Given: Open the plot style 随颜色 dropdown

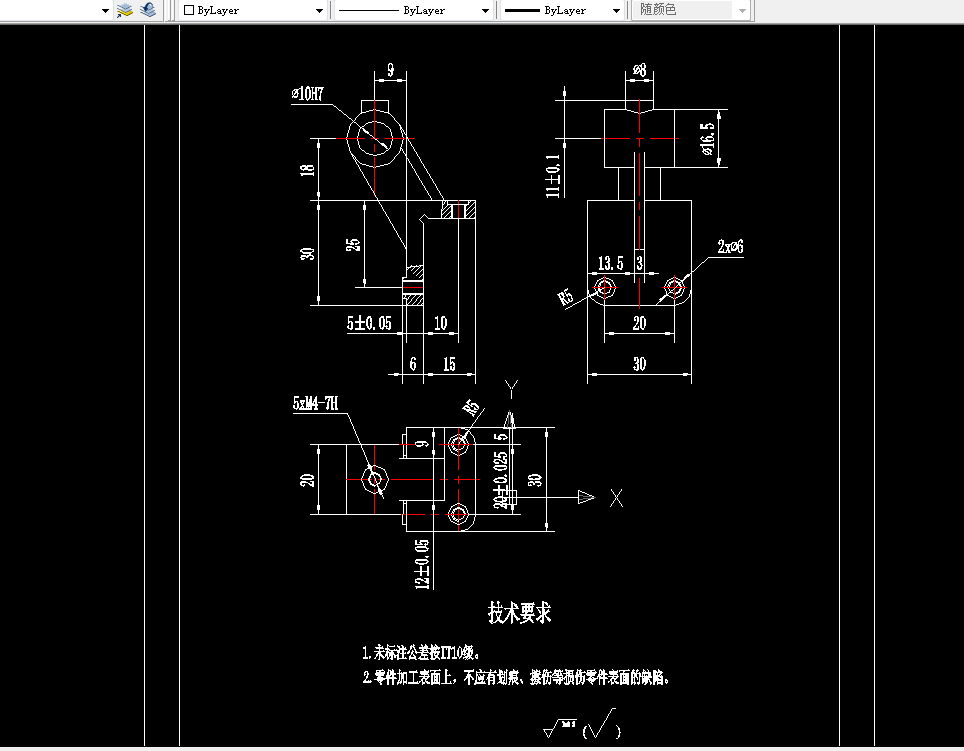Looking at the screenshot, I should pyautogui.click(x=742, y=10).
